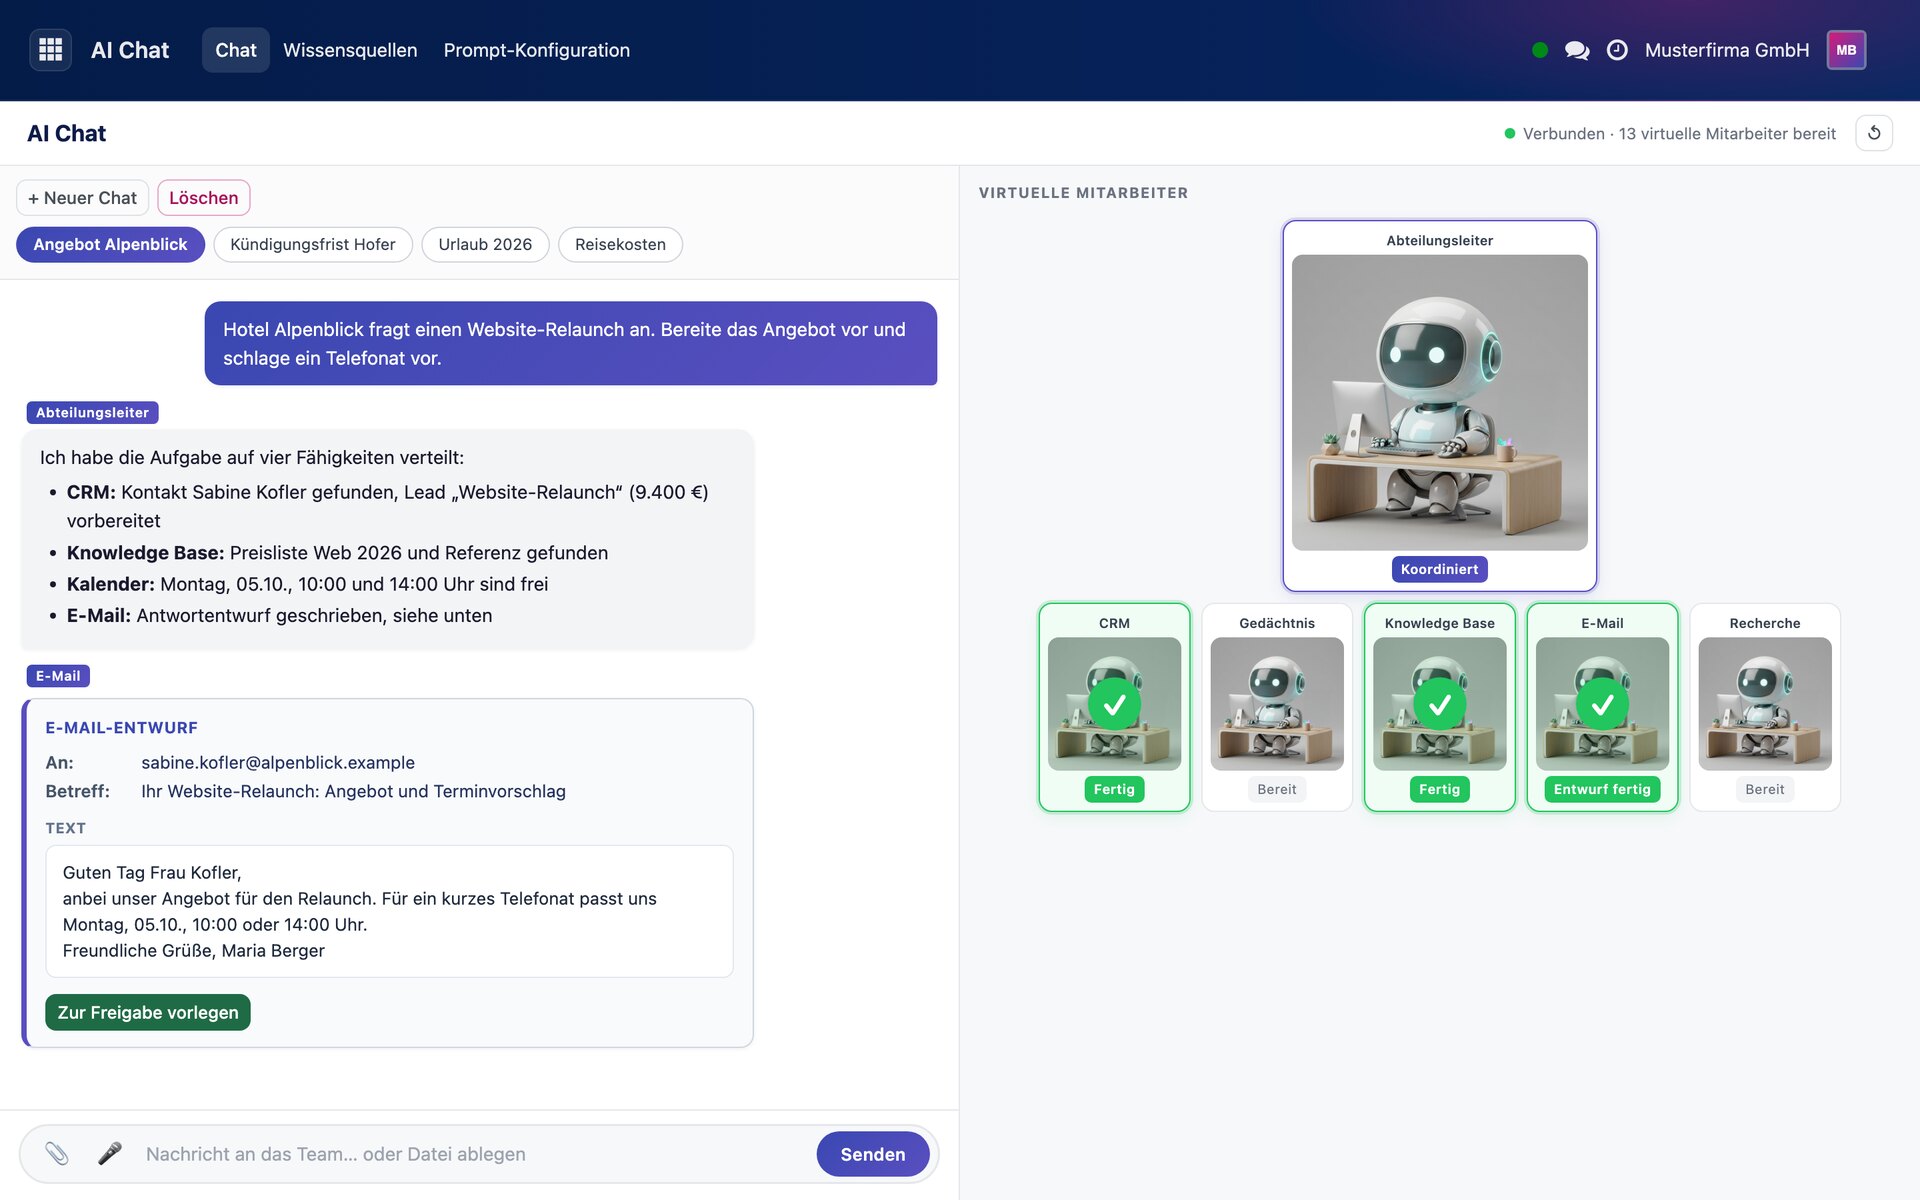
Task: Select the CRM virtual worker card
Action: click(1114, 706)
